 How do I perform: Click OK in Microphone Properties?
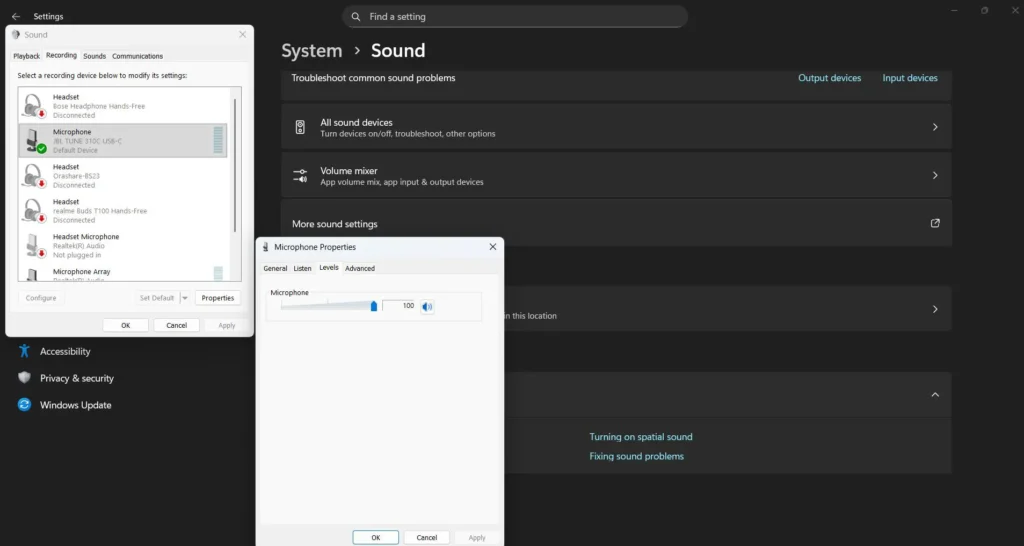(x=376, y=538)
